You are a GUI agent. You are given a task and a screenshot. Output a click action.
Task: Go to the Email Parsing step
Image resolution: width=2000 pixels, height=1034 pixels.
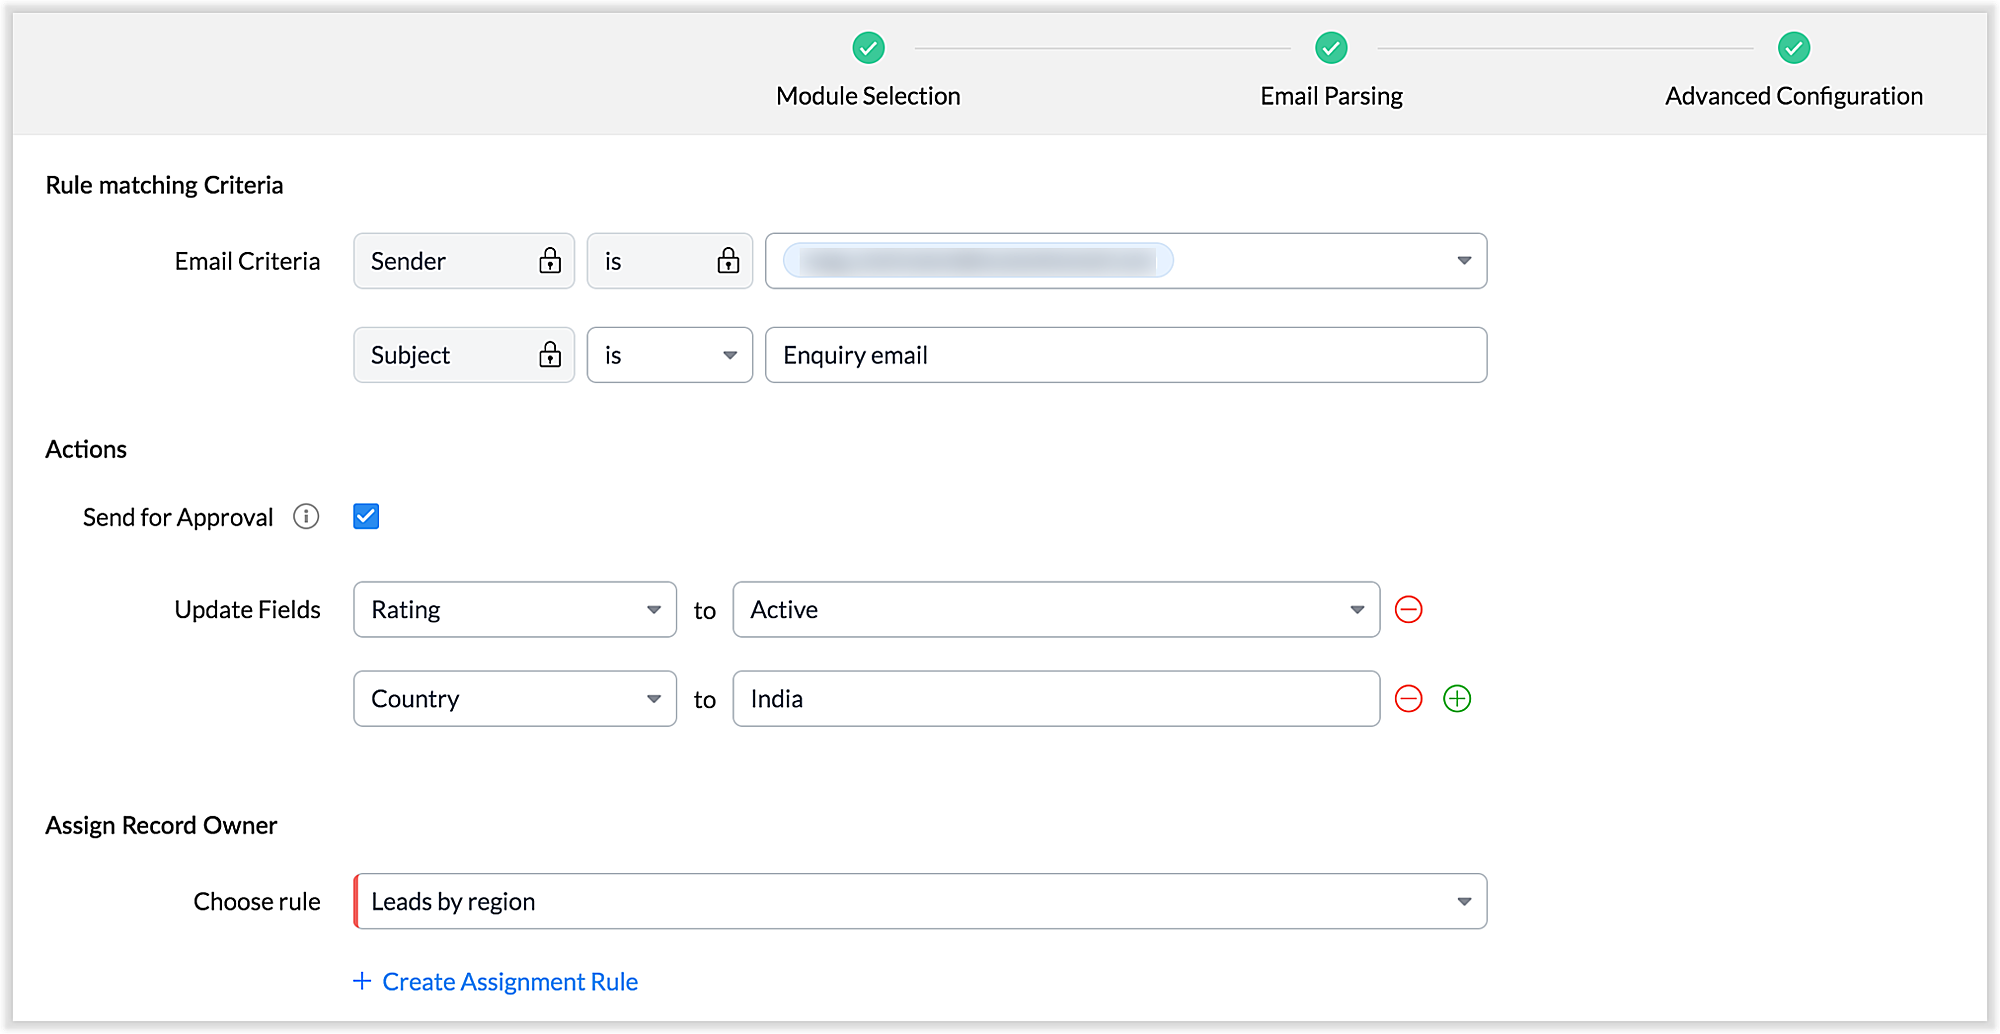coord(1331,95)
